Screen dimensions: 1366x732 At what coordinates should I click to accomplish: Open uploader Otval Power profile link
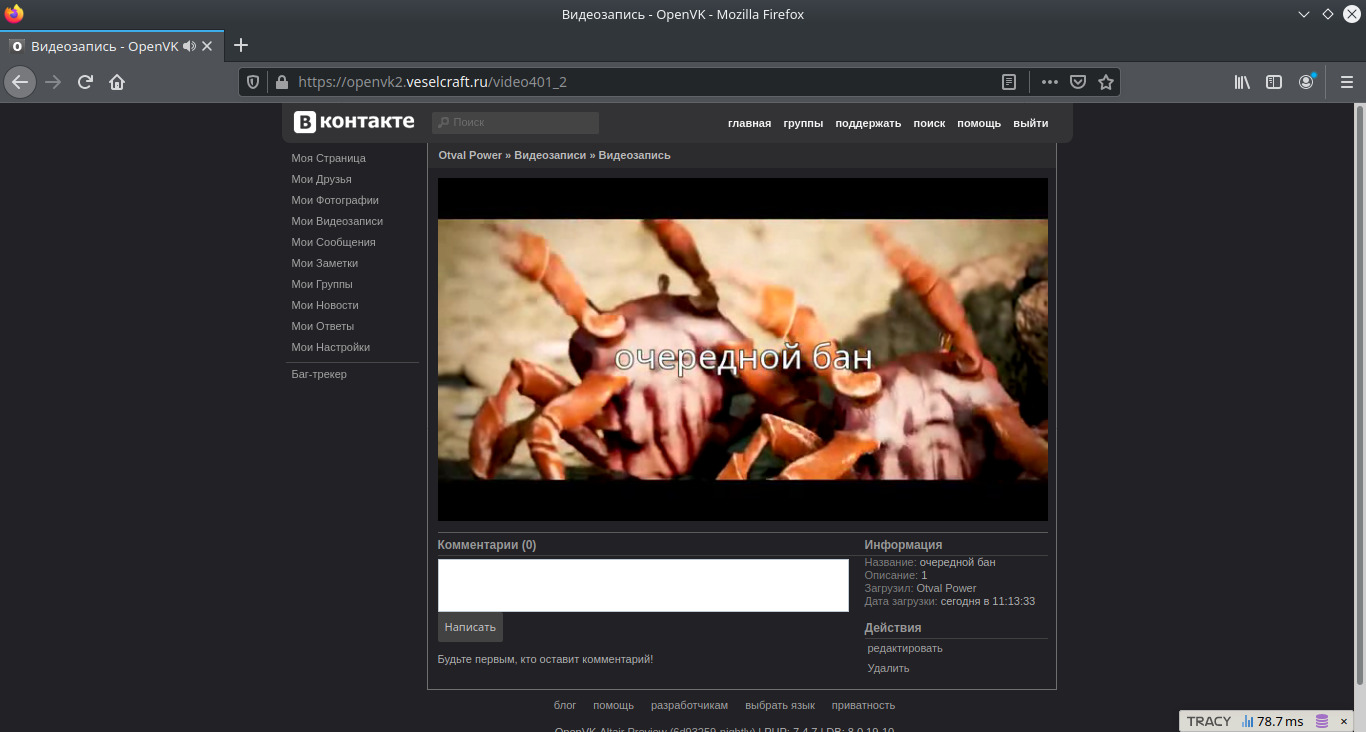(946, 588)
